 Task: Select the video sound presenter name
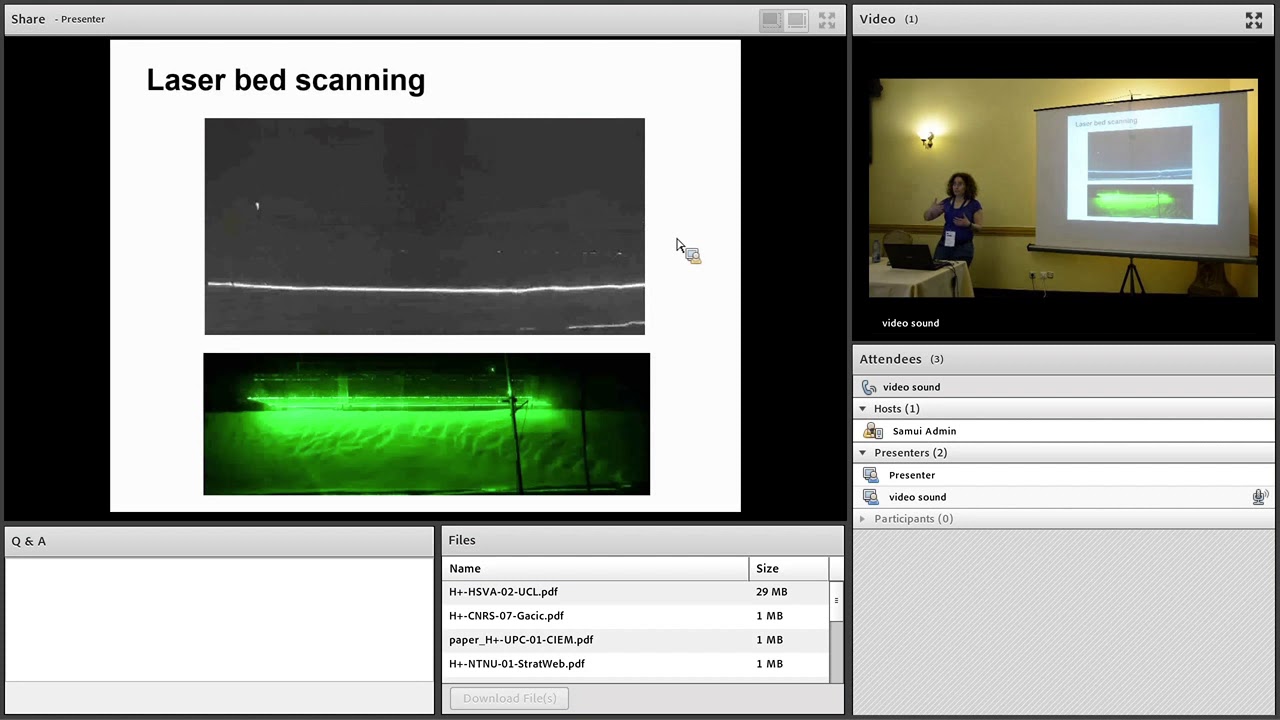[917, 497]
